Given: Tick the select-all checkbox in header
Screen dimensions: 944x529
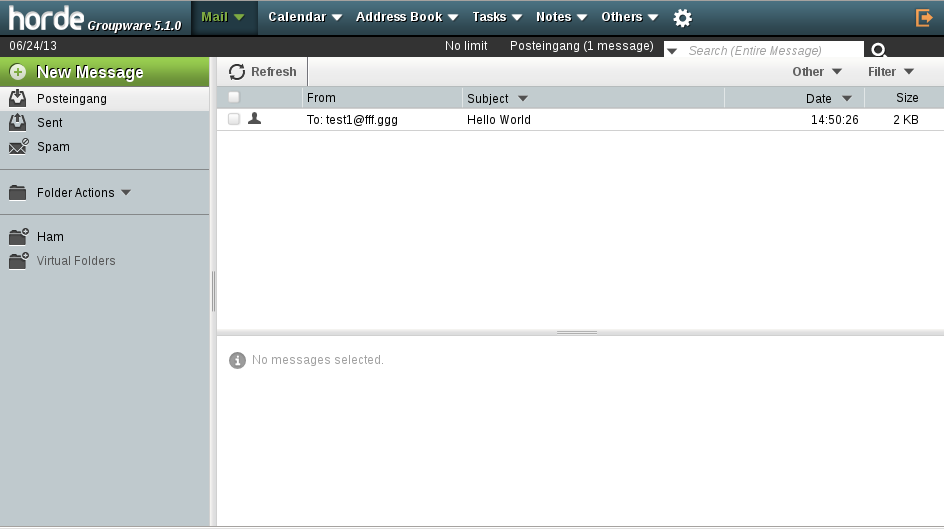Looking at the screenshot, I should click(234, 97).
